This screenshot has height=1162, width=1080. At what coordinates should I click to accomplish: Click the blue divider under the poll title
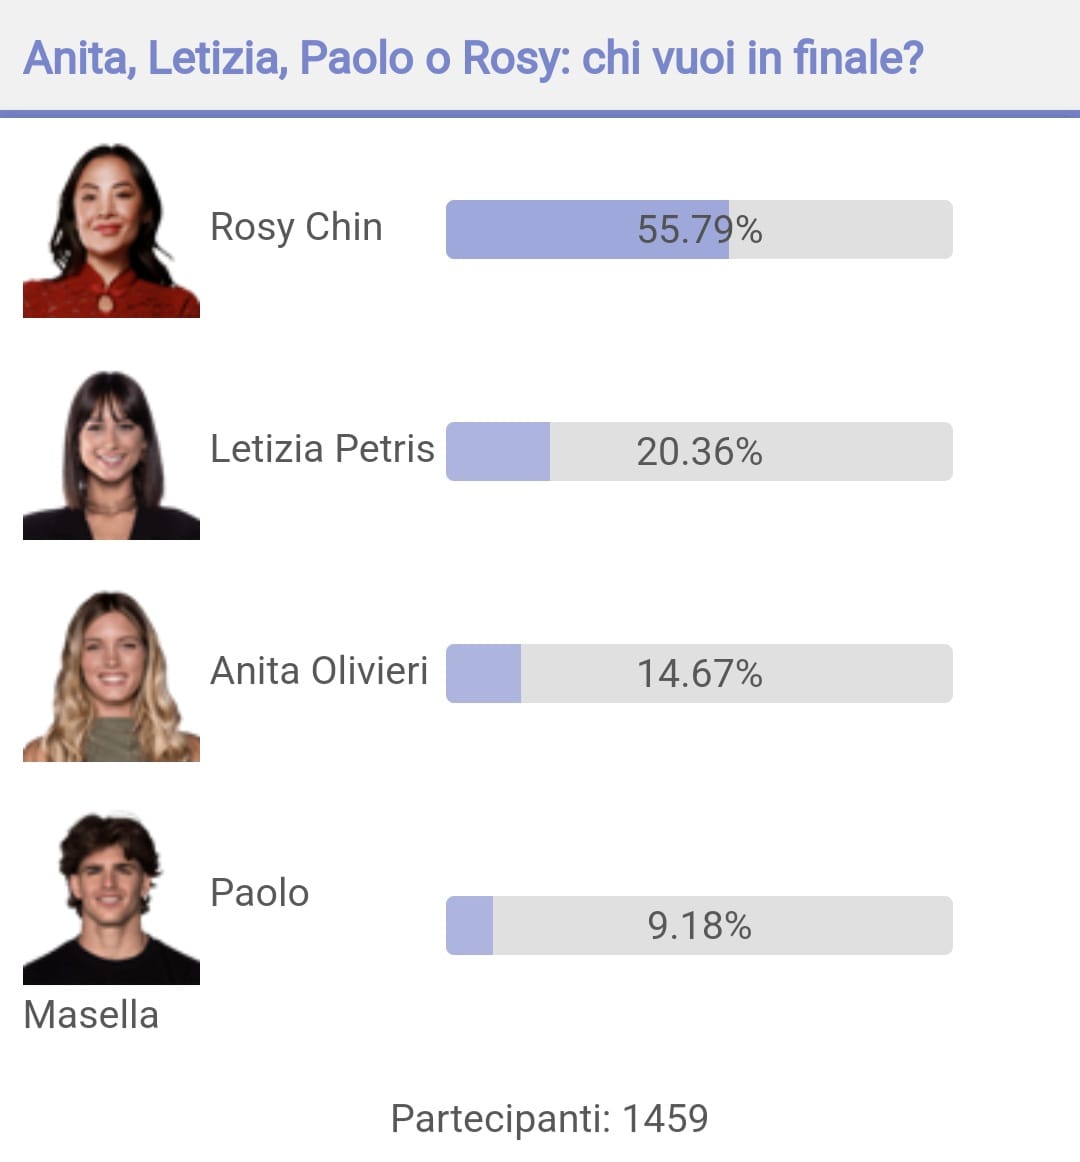tap(540, 114)
